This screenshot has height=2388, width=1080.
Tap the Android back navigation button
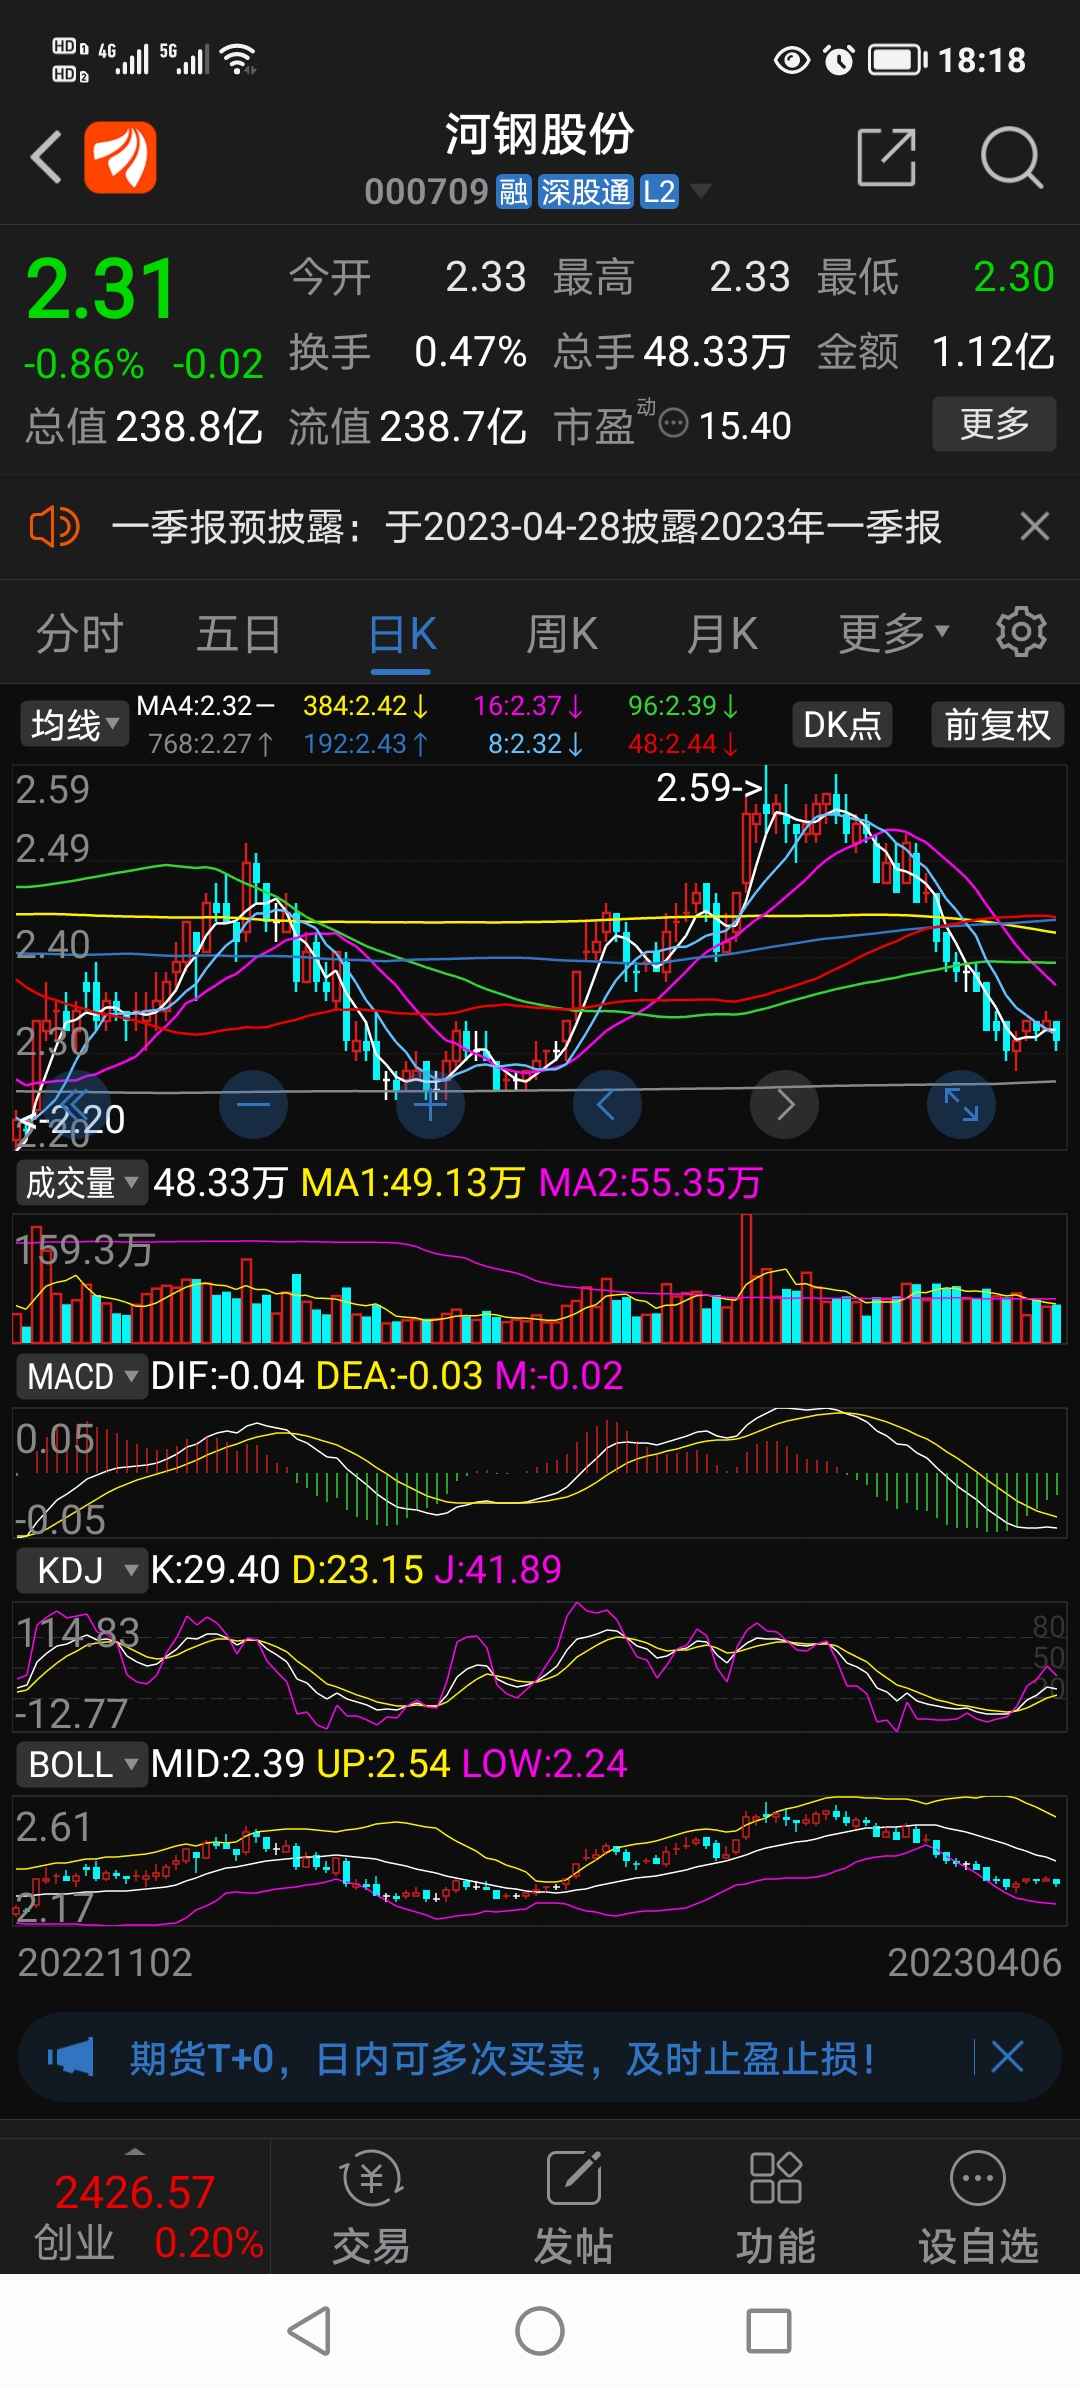pos(309,2331)
